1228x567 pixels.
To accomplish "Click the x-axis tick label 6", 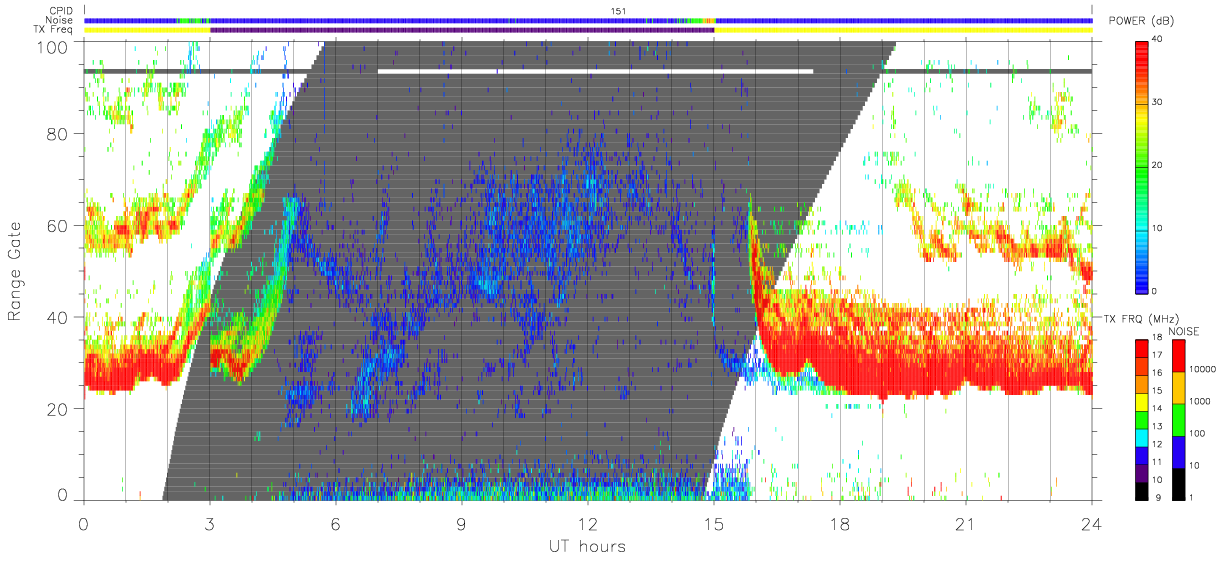I will 336,524.
